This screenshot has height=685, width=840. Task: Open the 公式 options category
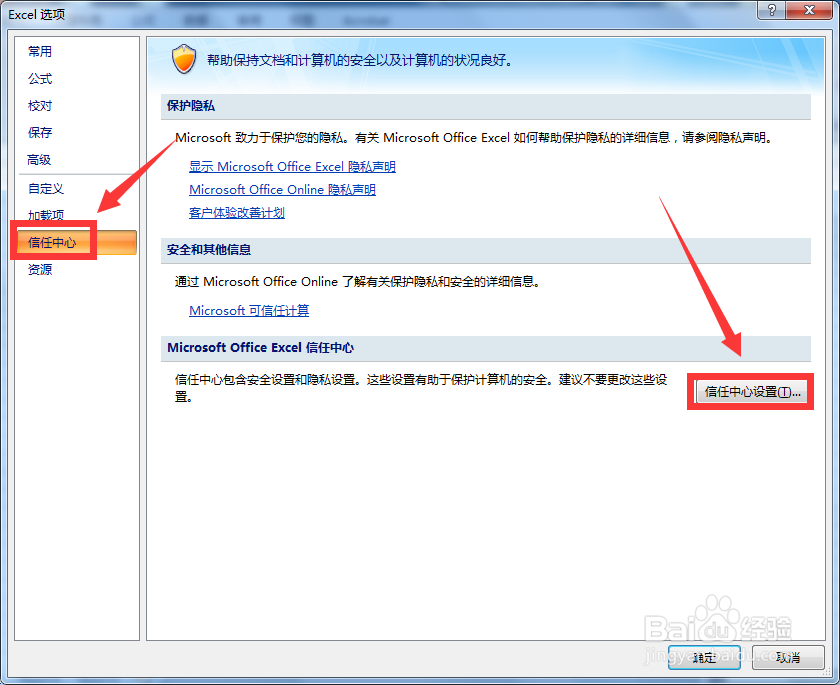(x=40, y=79)
